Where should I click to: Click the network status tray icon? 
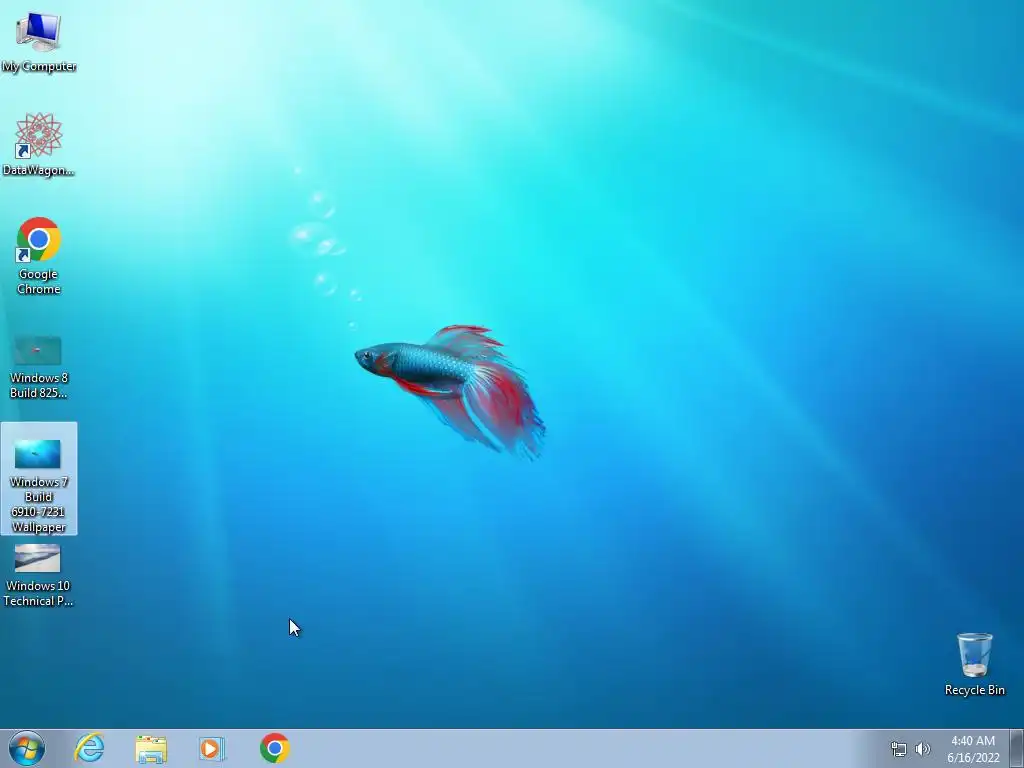pyautogui.click(x=899, y=749)
